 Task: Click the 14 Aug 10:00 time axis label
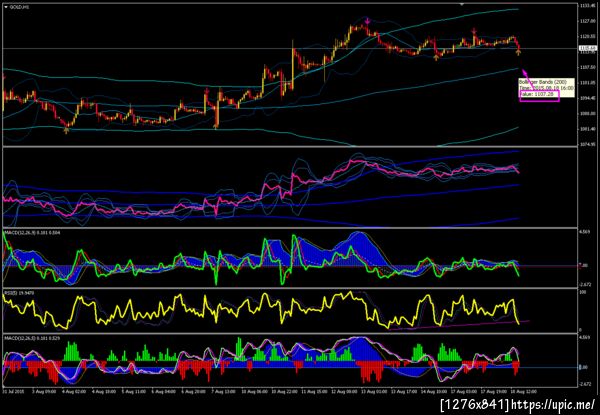click(x=432, y=392)
